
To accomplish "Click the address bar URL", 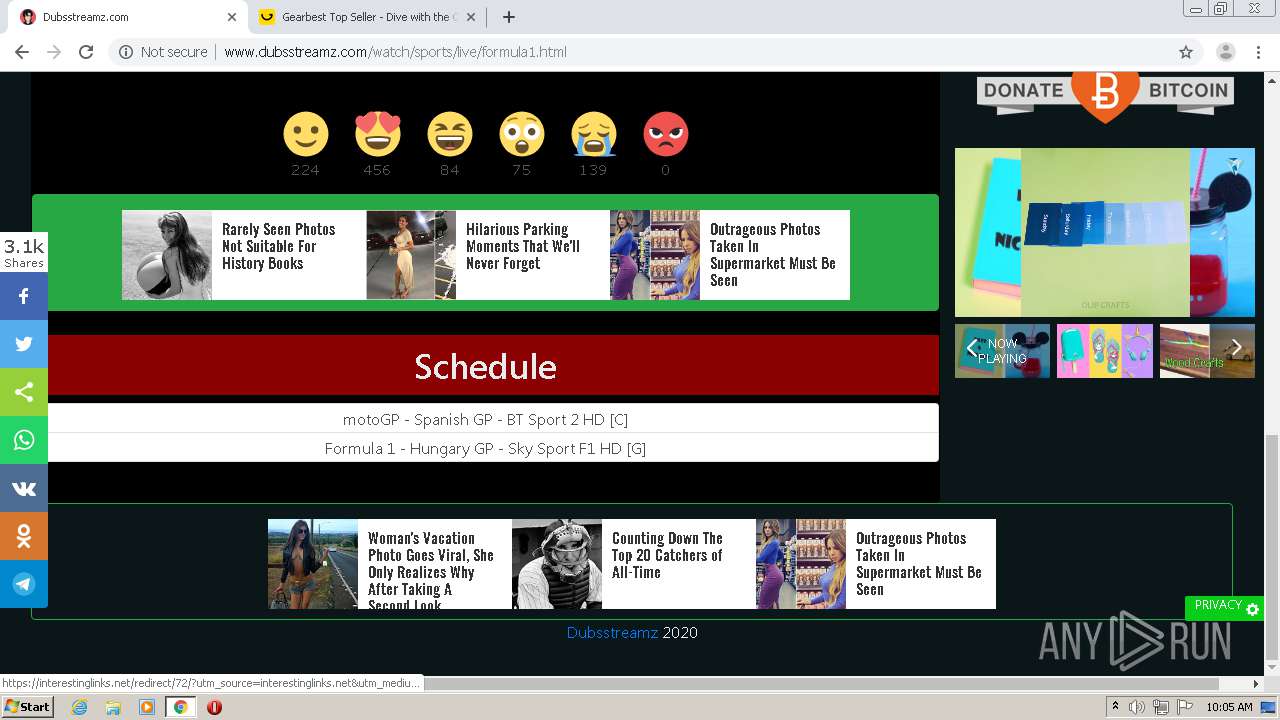I will click(395, 52).
